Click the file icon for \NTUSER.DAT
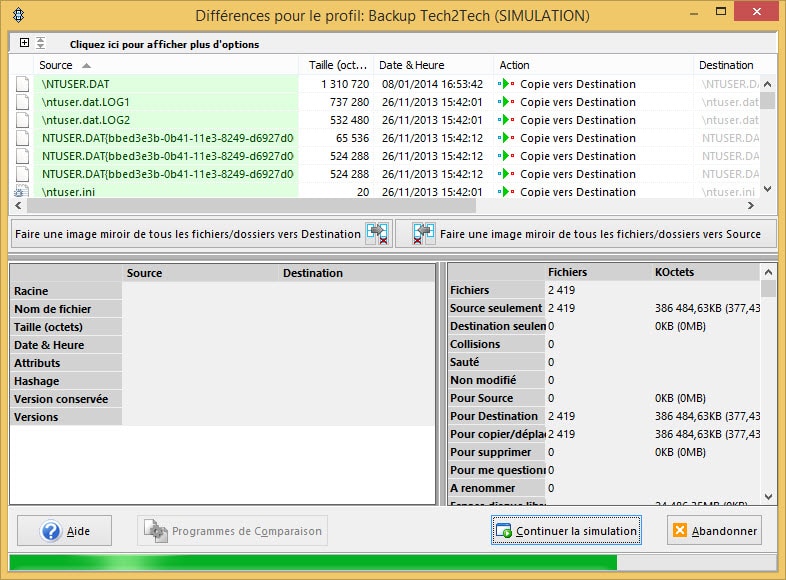 (x=22, y=84)
